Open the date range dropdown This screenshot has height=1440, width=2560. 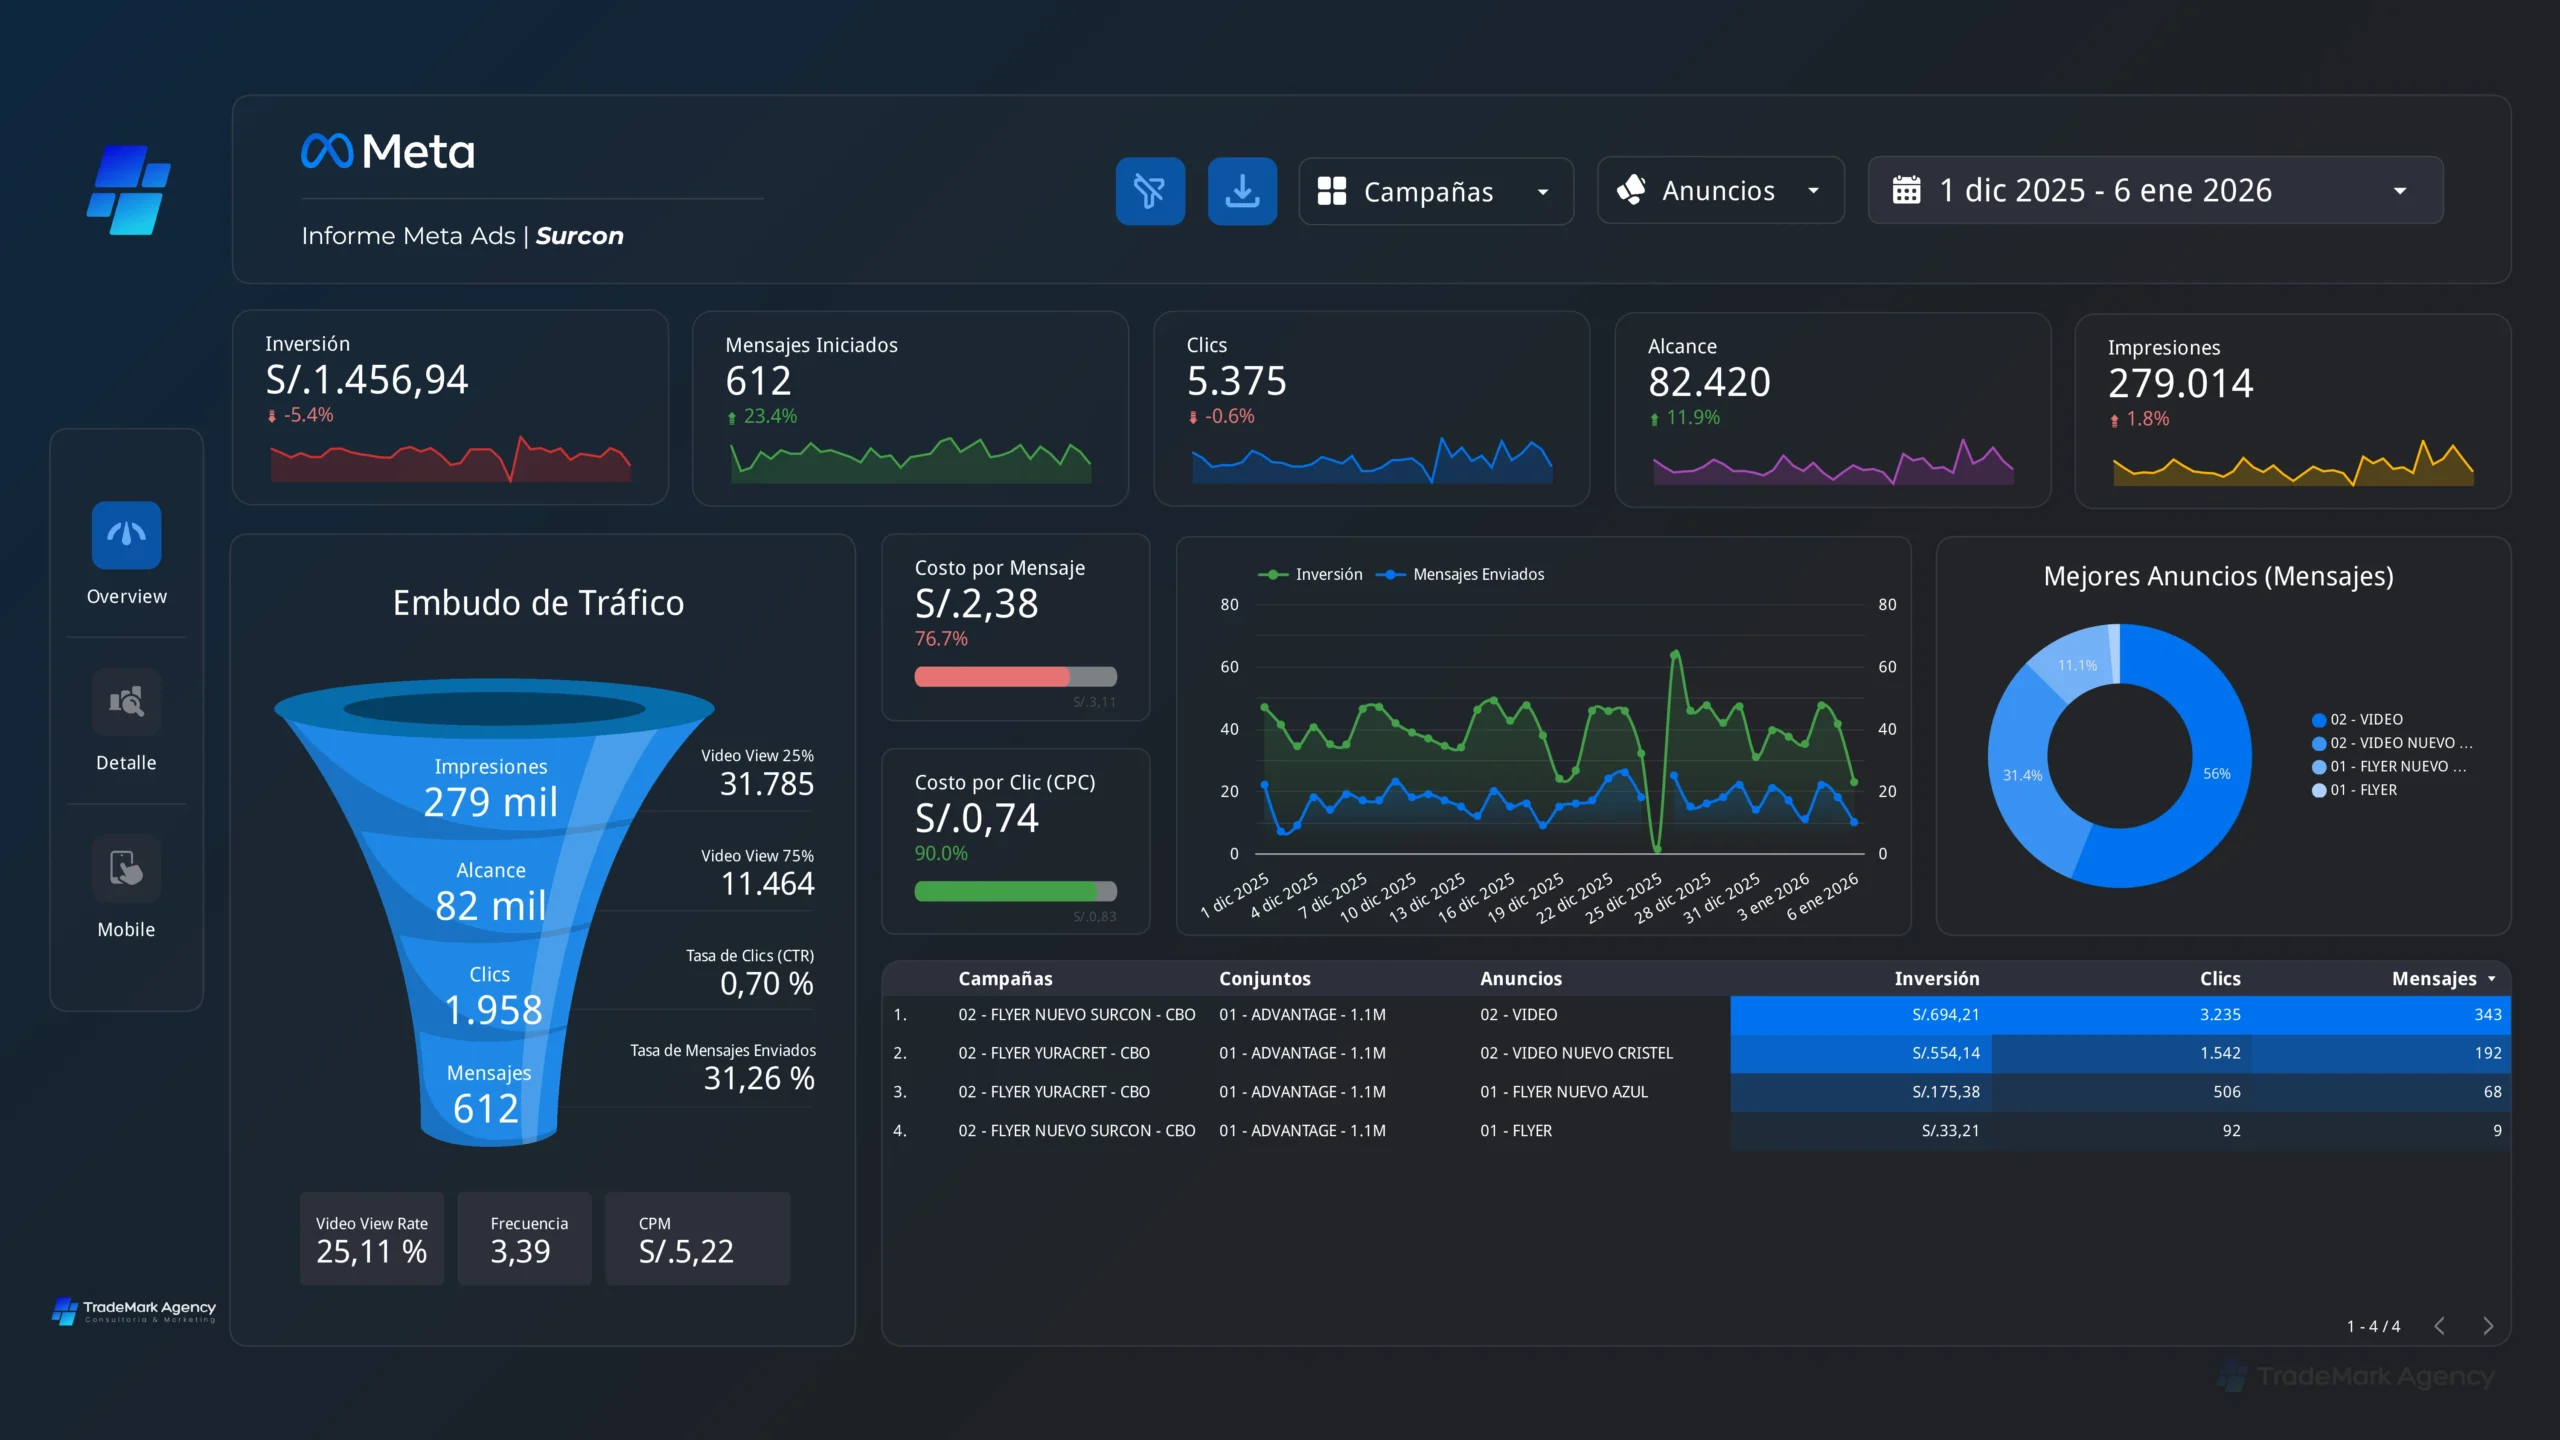pyautogui.click(x=2155, y=190)
